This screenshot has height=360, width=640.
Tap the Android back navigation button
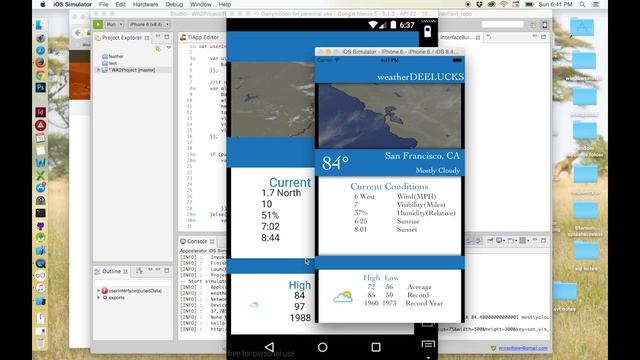[269, 347]
